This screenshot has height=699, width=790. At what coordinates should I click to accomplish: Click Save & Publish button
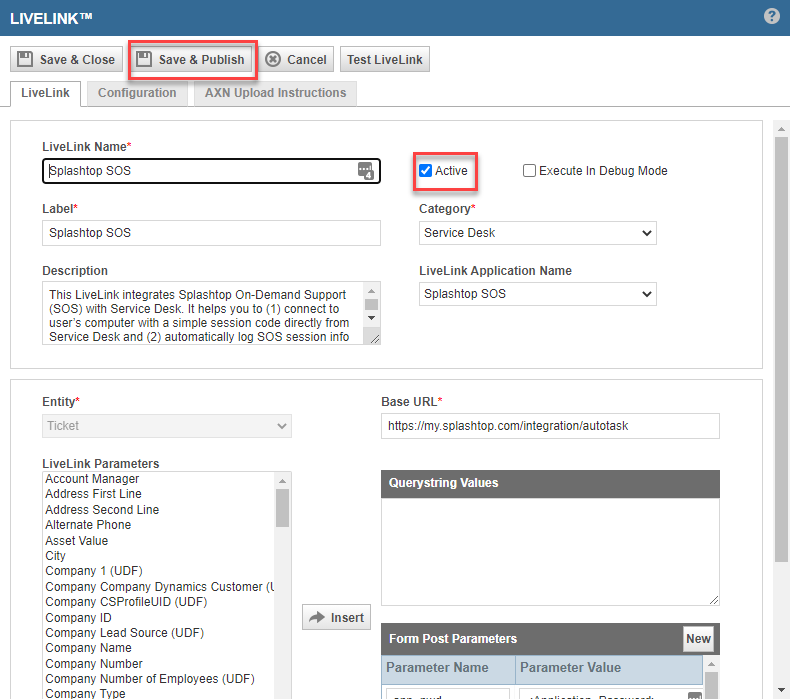point(191,59)
